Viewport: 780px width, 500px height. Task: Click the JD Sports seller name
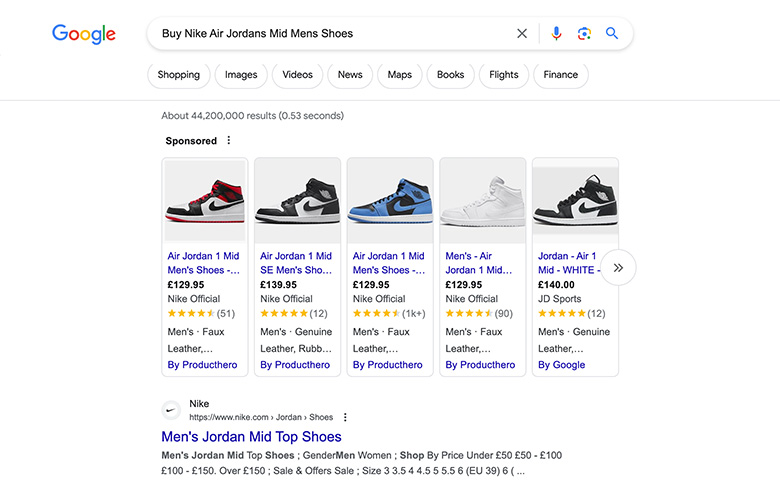point(560,299)
